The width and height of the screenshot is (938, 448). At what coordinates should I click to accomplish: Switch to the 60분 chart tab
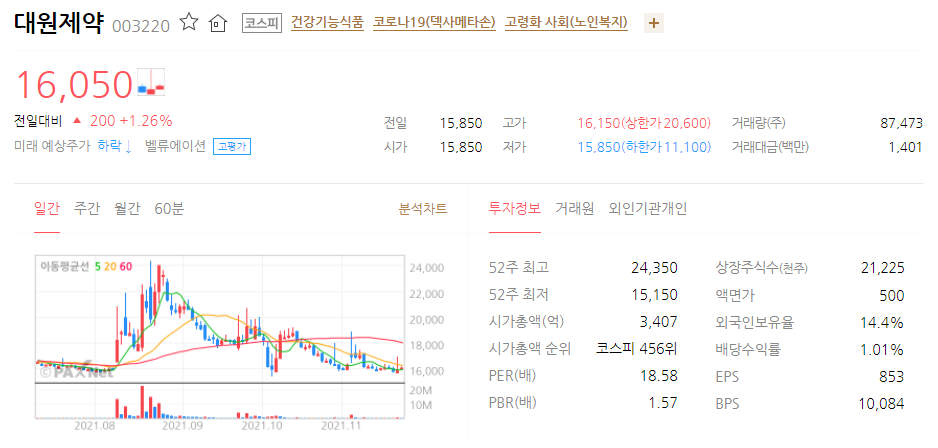click(x=169, y=209)
